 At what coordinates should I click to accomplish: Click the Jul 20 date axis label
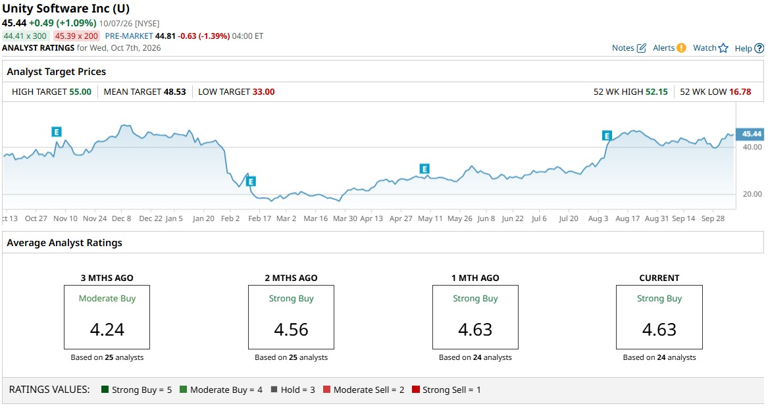pyautogui.click(x=569, y=218)
